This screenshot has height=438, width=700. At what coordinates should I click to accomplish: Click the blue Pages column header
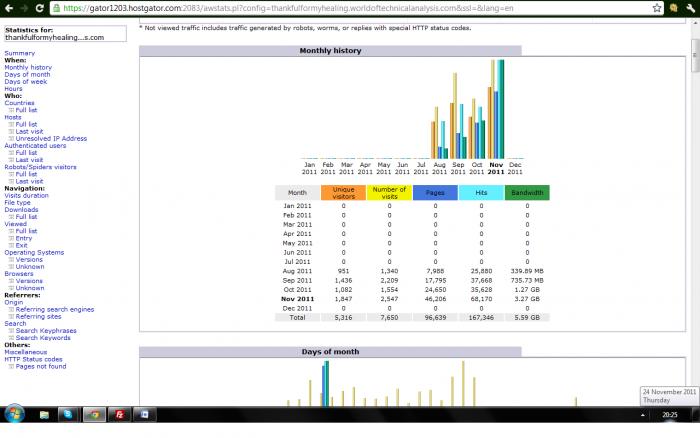435,193
